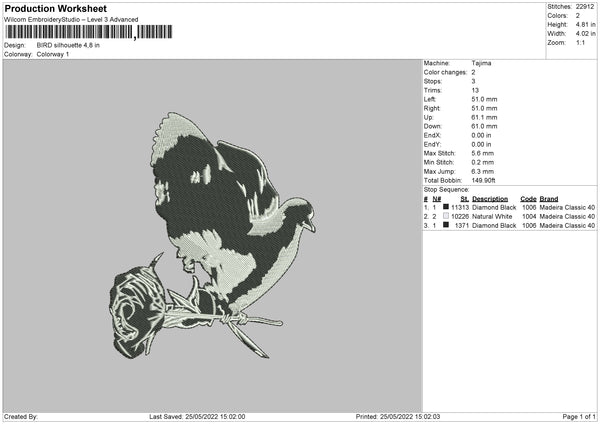
Task: Select the stitch count '22912'
Action: coord(585,7)
